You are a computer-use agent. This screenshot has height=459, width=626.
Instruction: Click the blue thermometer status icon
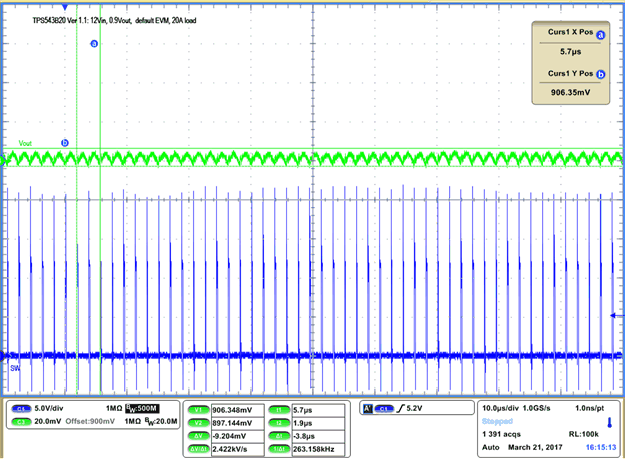click(x=610, y=423)
